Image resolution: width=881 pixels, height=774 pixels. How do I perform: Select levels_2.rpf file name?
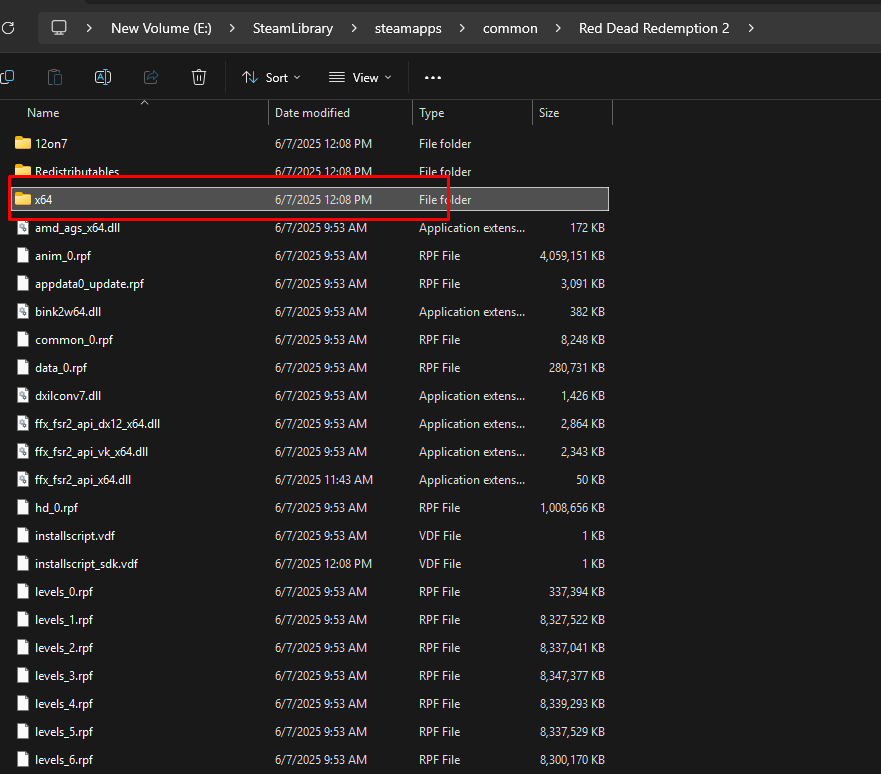click(64, 648)
